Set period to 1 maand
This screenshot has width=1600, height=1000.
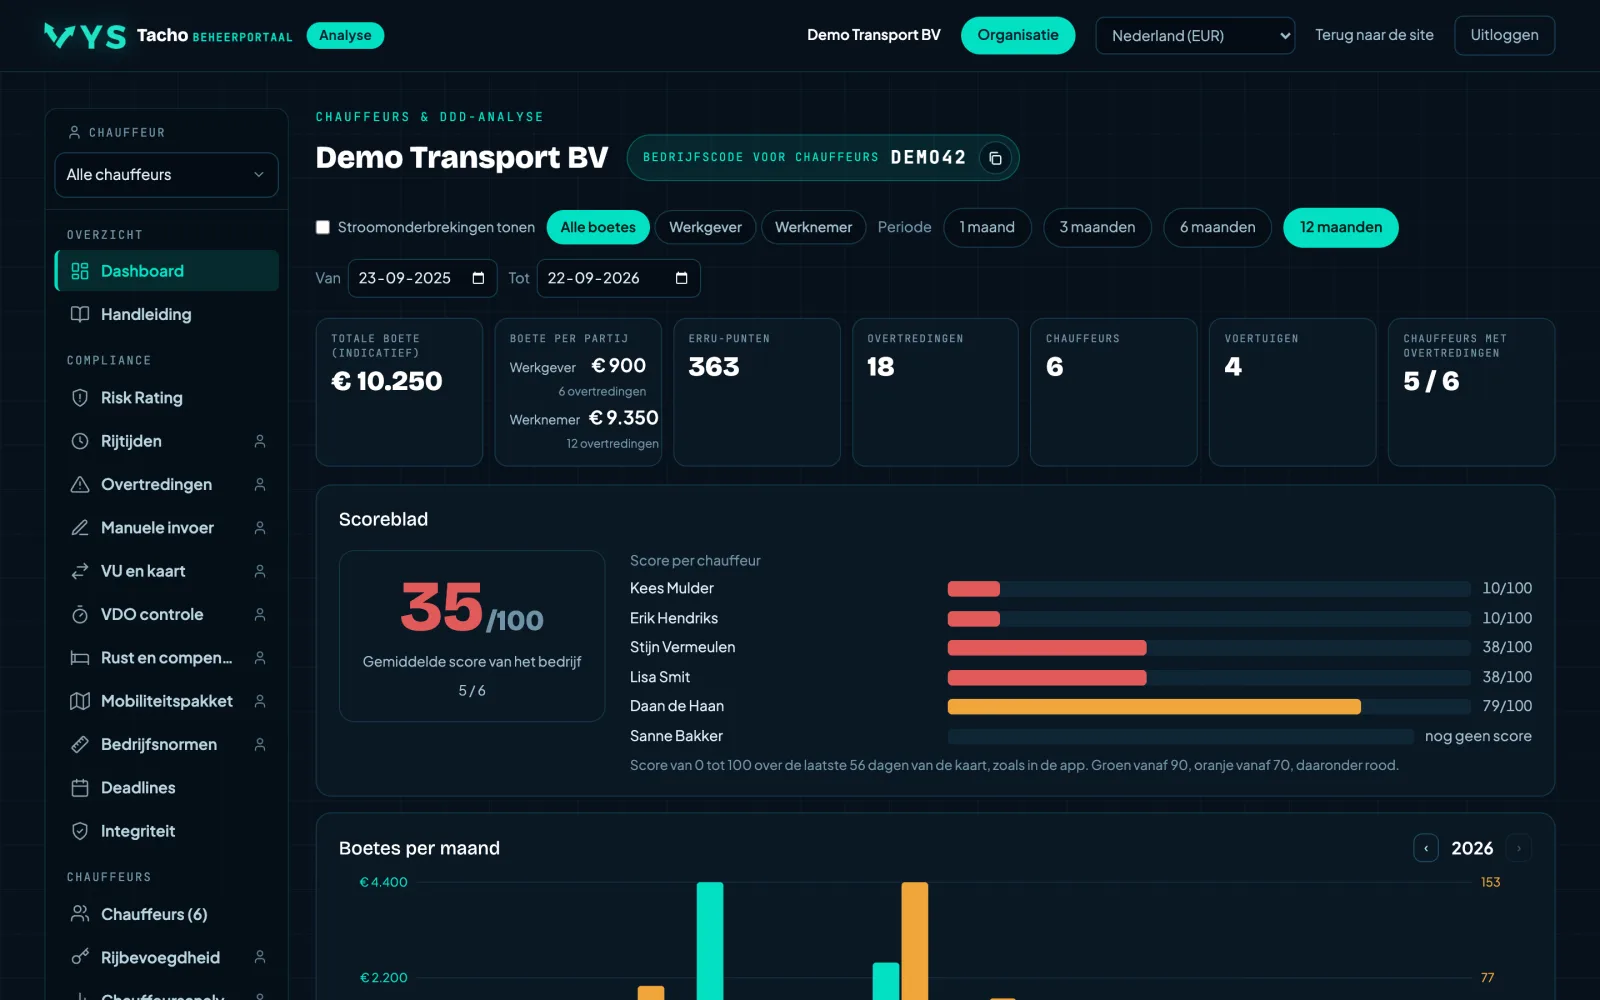(x=987, y=227)
